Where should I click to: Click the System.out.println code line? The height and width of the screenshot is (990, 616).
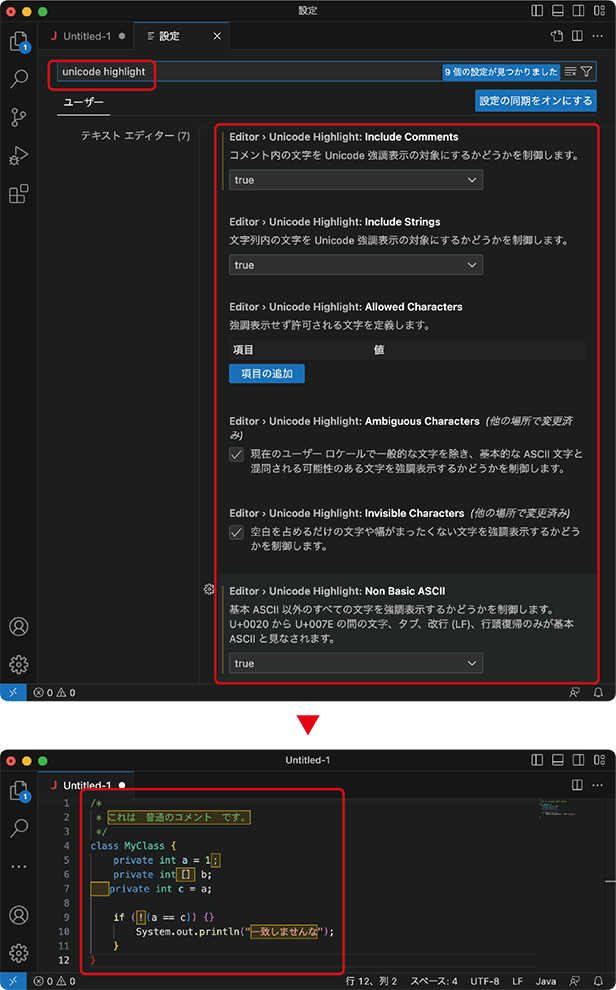point(234,931)
